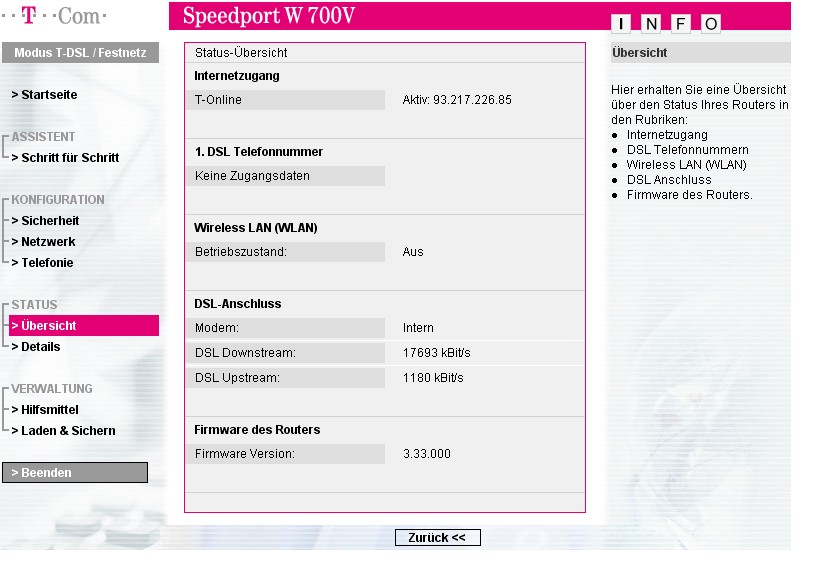Open the Details status page

pos(36,347)
